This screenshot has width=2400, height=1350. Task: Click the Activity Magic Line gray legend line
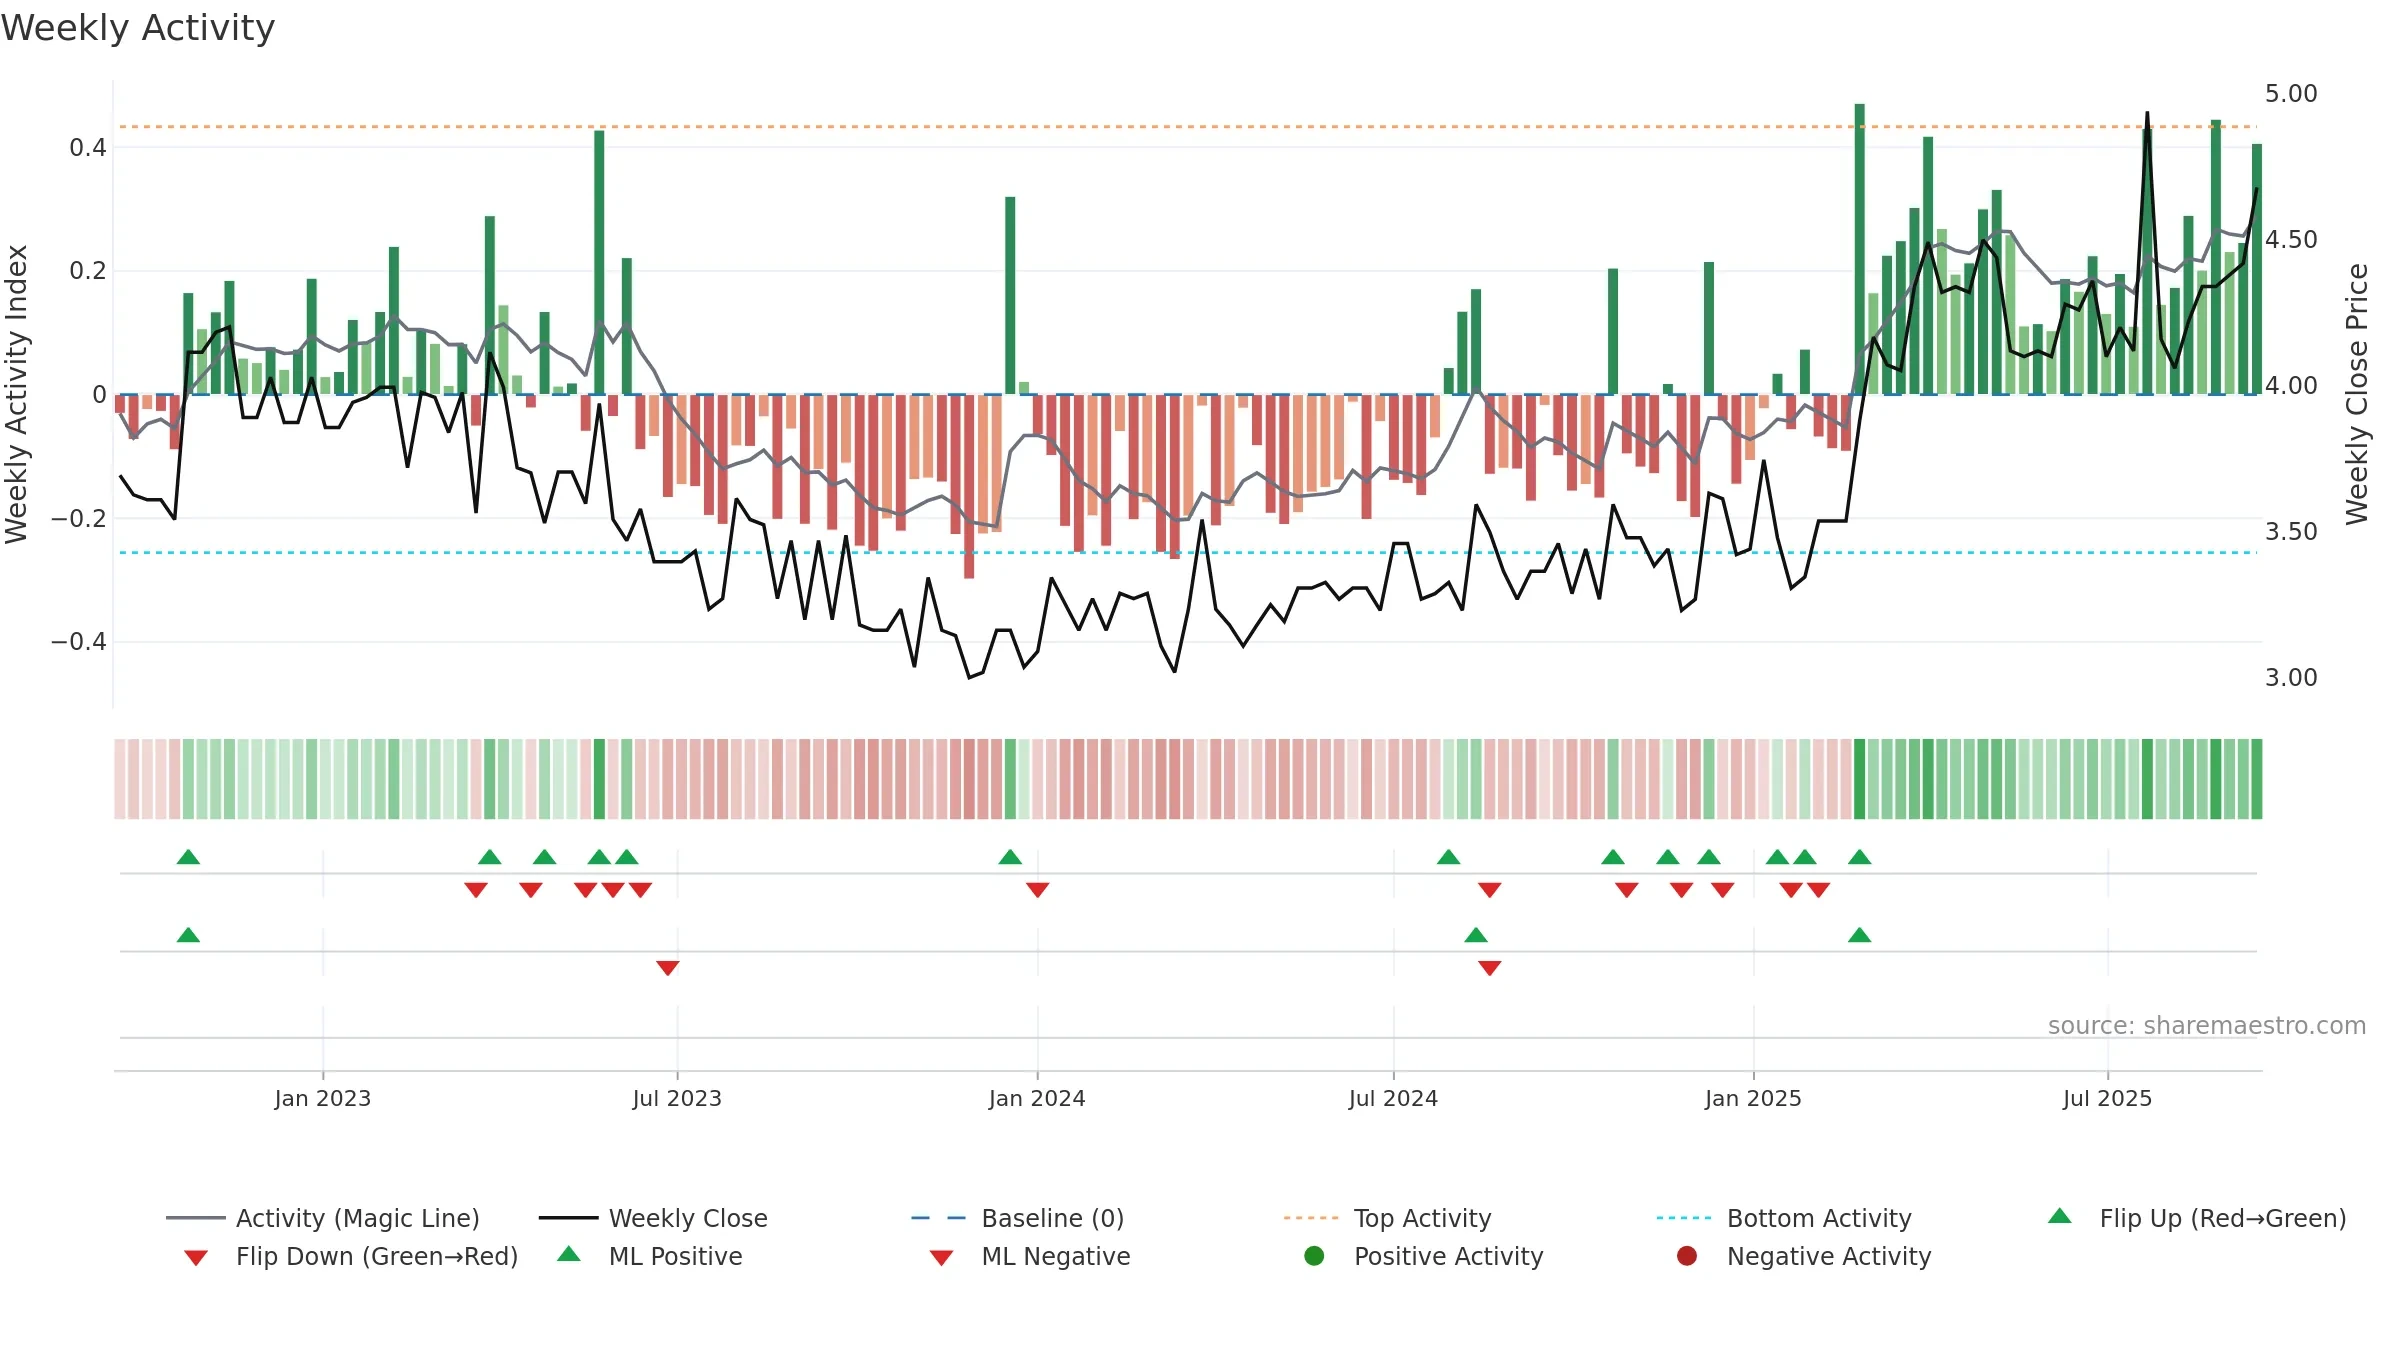(x=195, y=1218)
